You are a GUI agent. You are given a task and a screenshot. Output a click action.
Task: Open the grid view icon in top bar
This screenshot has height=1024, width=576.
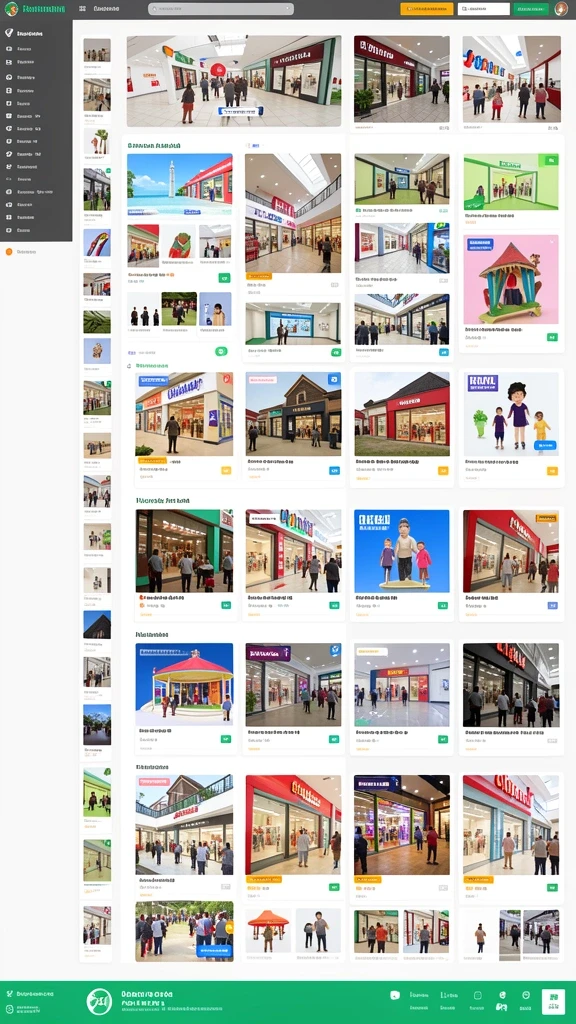pyautogui.click(x=82, y=9)
